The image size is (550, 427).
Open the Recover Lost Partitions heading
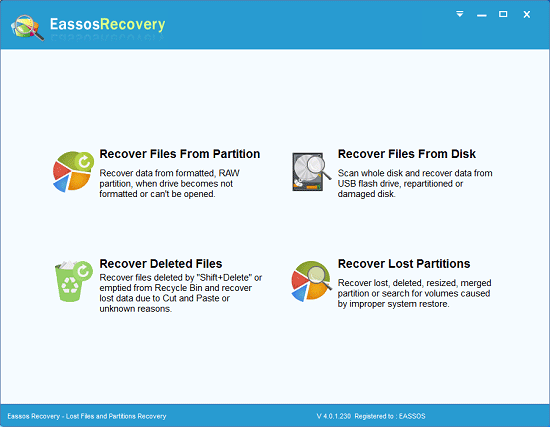[404, 263]
